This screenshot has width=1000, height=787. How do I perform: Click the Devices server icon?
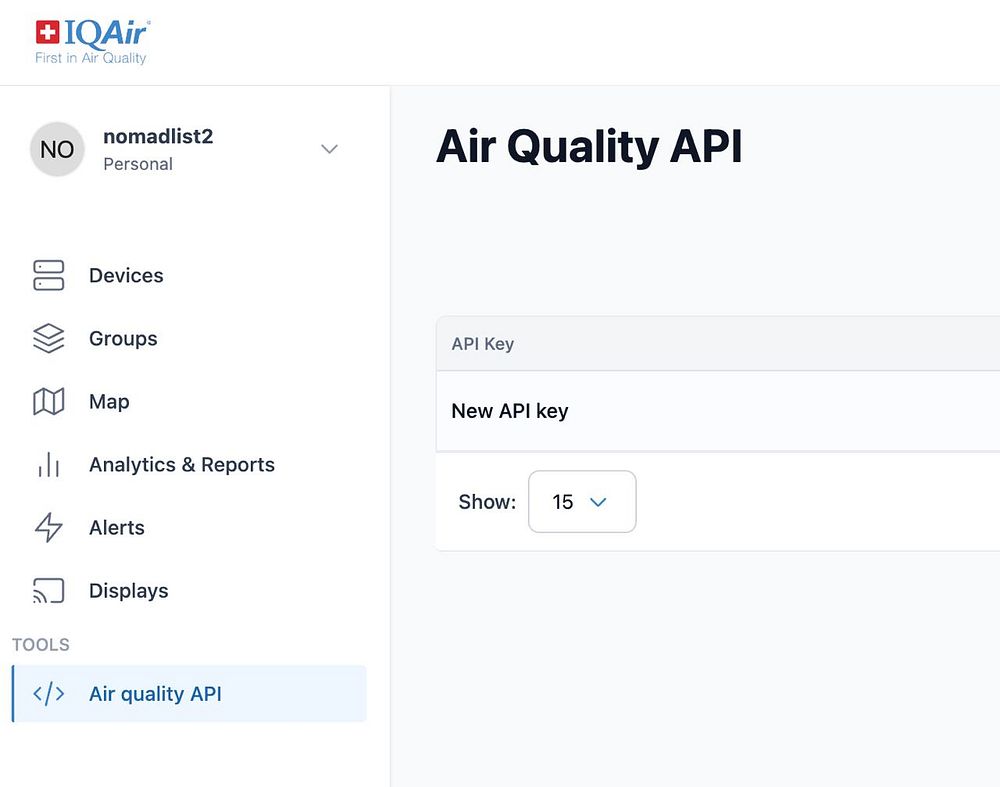coord(48,276)
